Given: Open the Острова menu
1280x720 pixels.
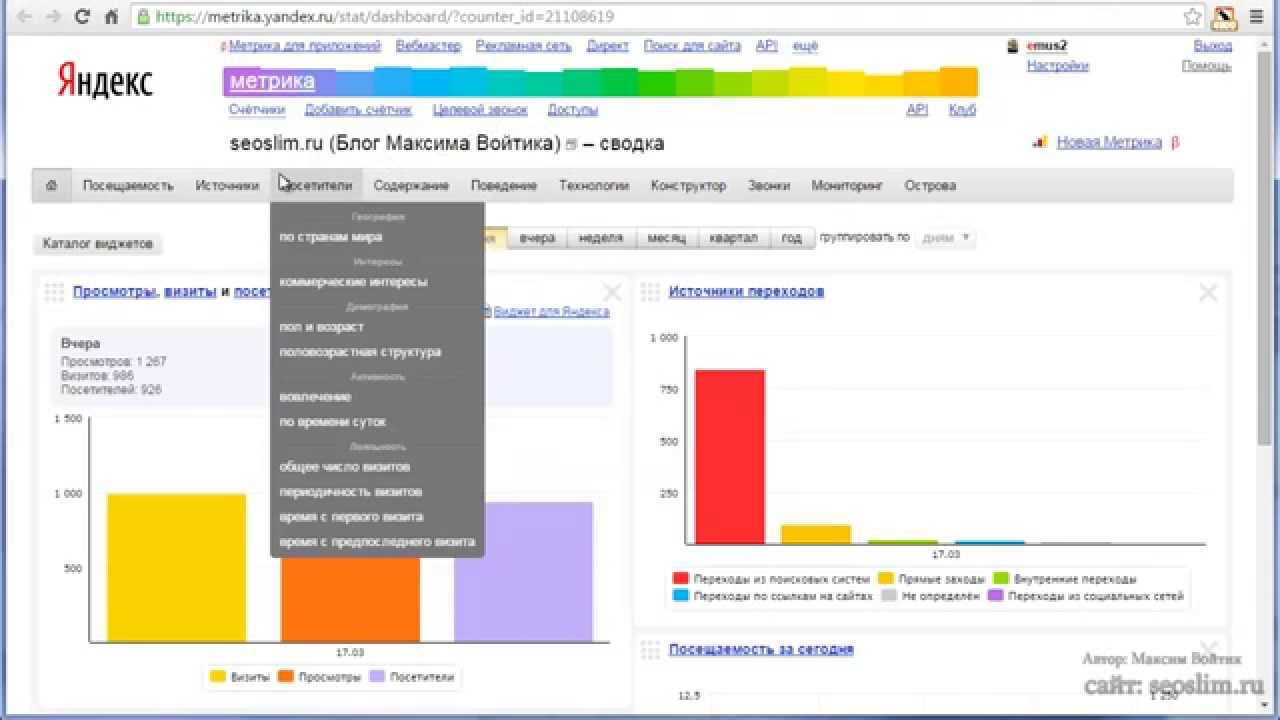Looking at the screenshot, I should tap(930, 185).
